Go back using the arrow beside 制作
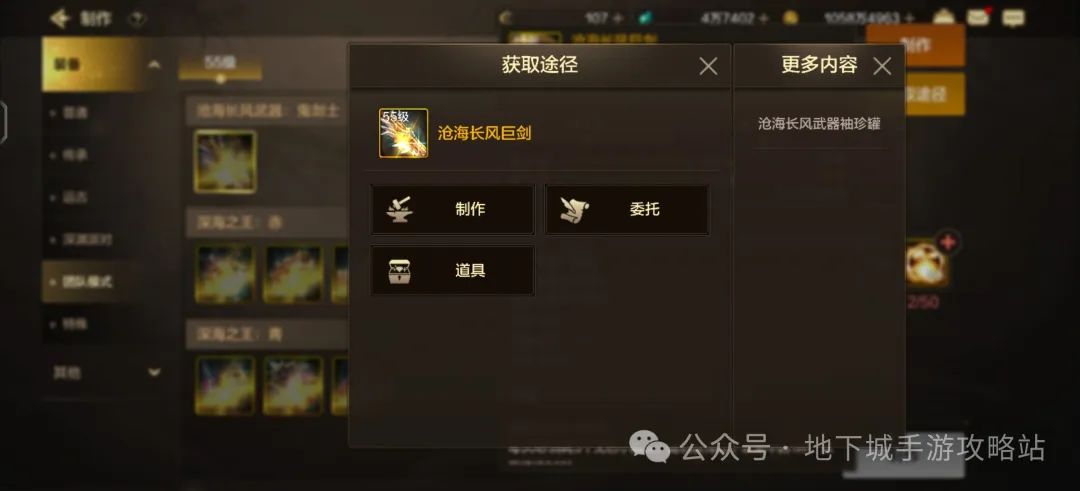The height and width of the screenshot is (491, 1080). point(60,19)
